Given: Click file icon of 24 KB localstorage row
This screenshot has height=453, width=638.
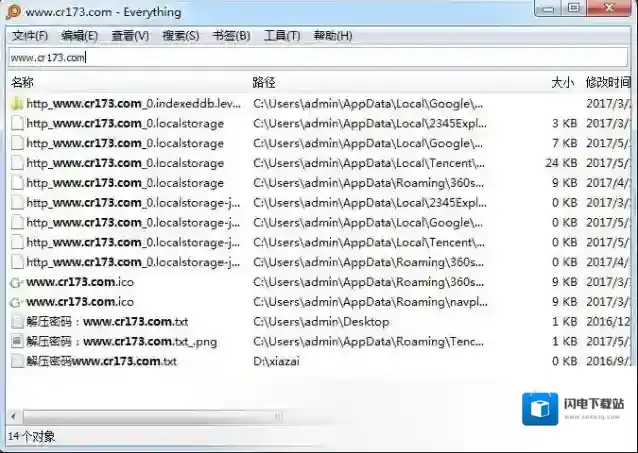Looking at the screenshot, I should [x=17, y=163].
